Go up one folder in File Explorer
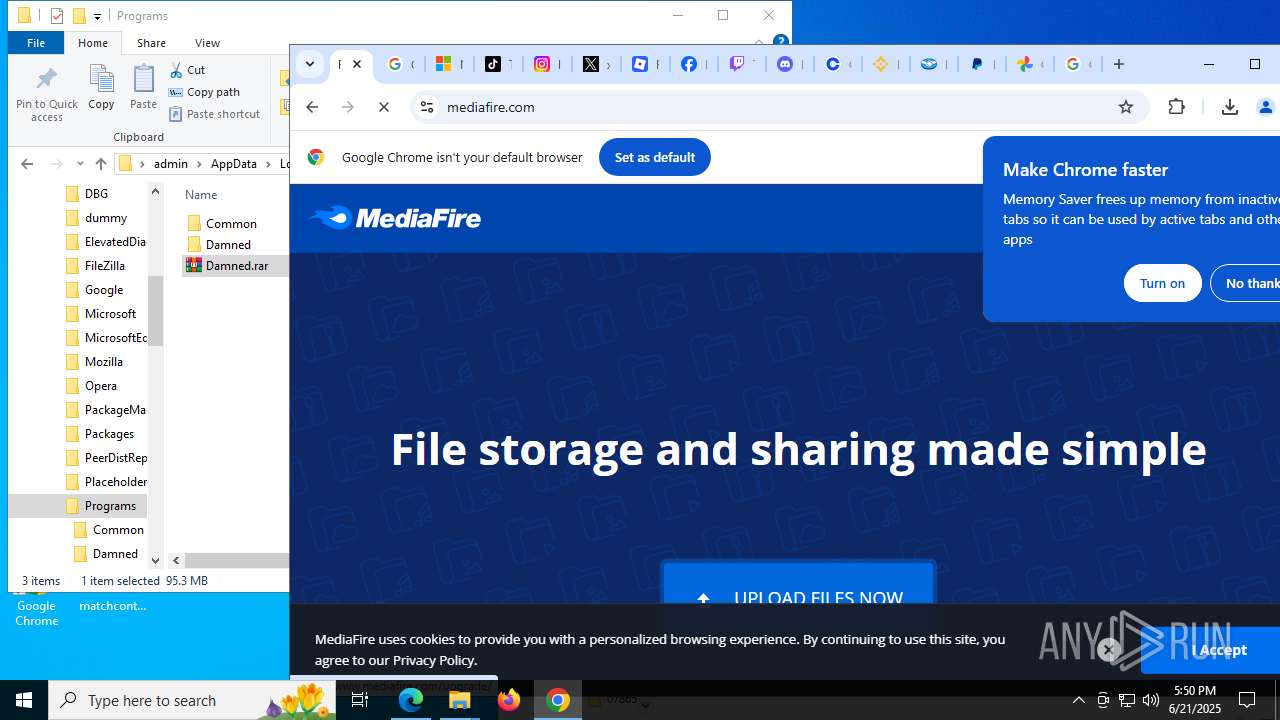Viewport: 1280px width, 720px height. tap(100, 164)
